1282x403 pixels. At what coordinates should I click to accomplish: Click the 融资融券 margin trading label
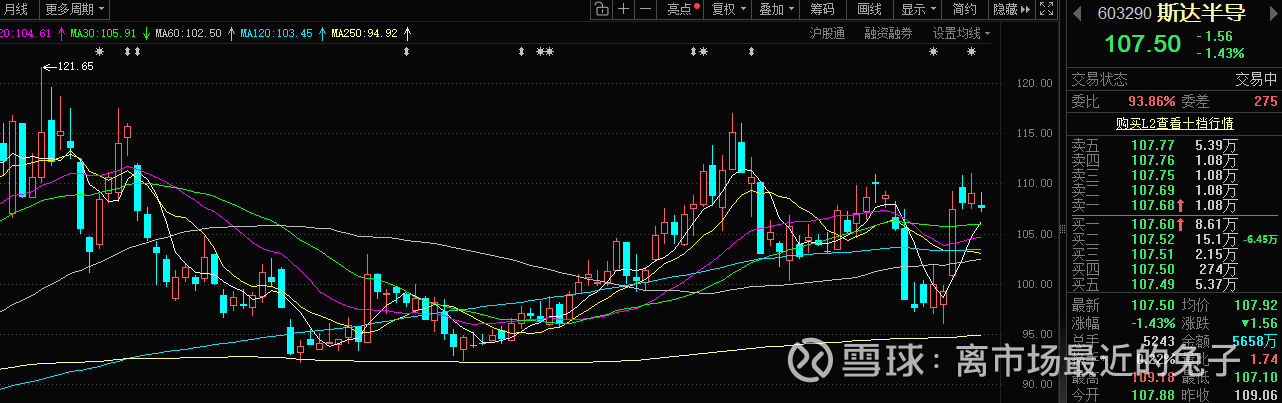point(888,33)
